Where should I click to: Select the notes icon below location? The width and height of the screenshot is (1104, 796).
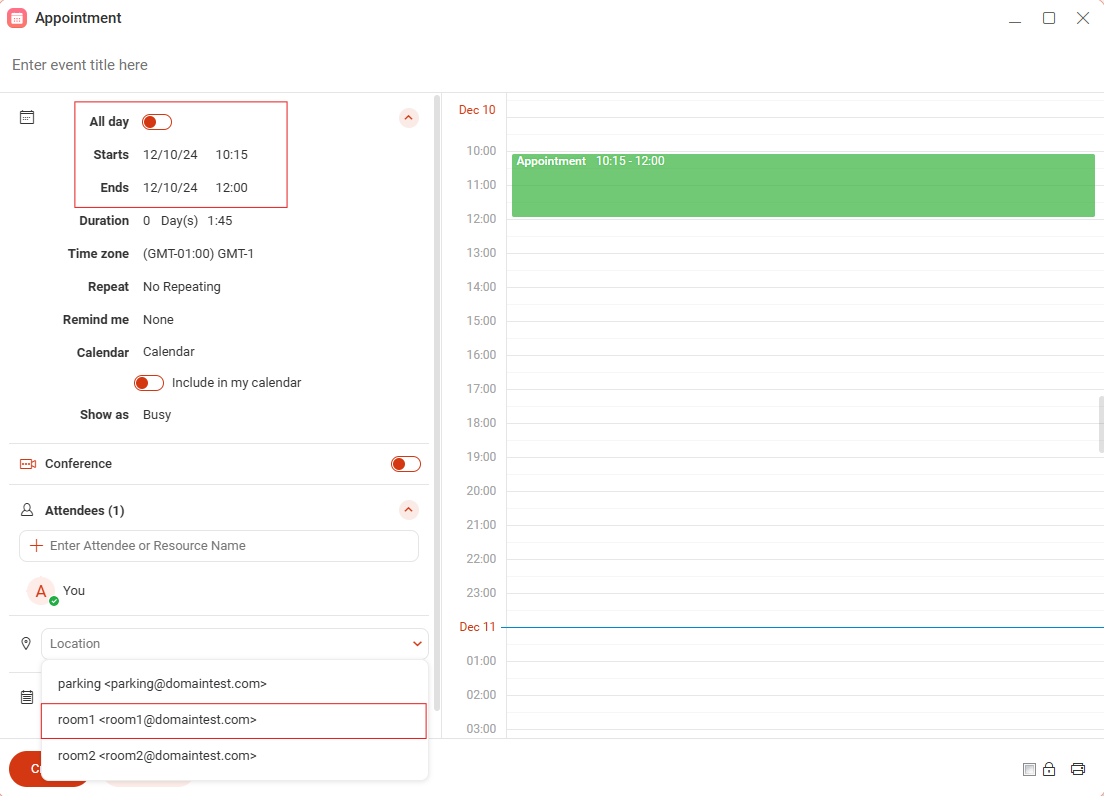(x=25, y=695)
